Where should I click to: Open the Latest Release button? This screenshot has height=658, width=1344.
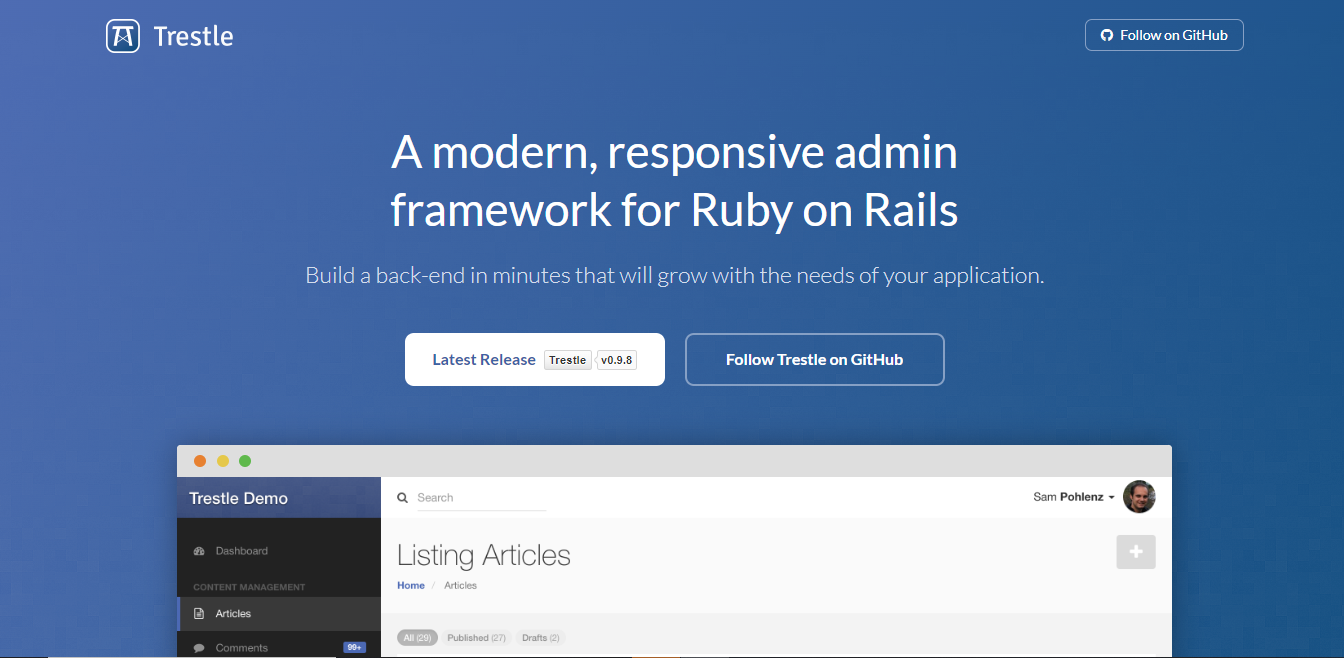coord(535,359)
